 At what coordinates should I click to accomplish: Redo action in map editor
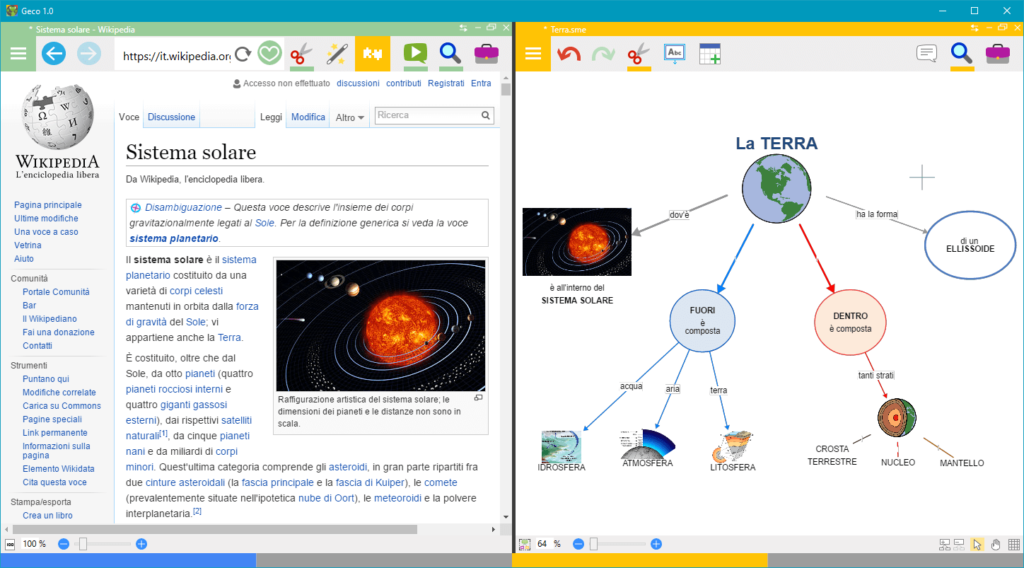(x=603, y=54)
